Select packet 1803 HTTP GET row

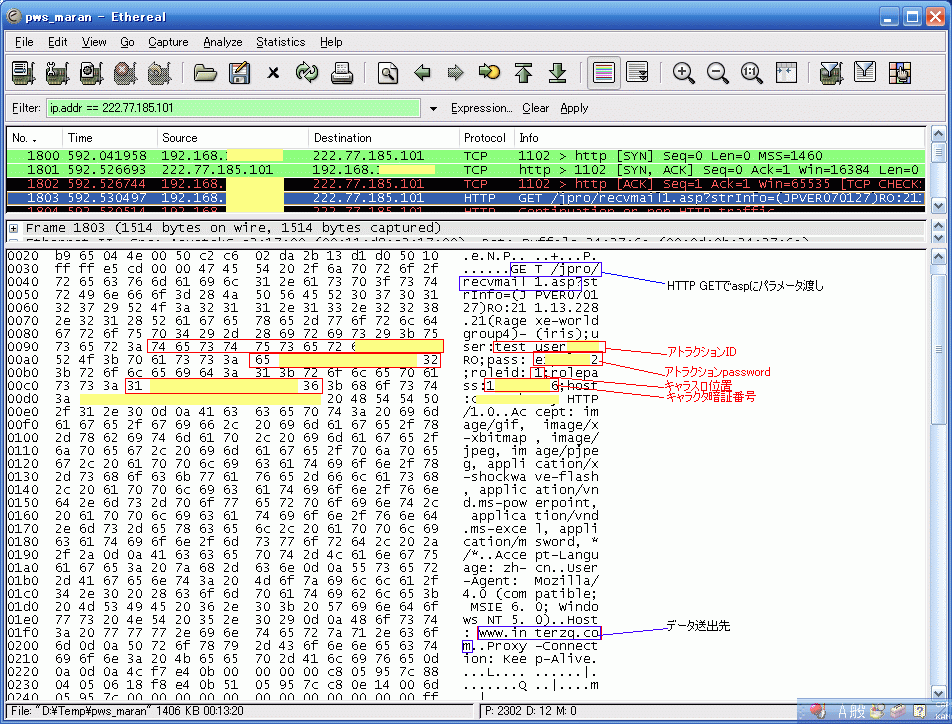(466, 198)
